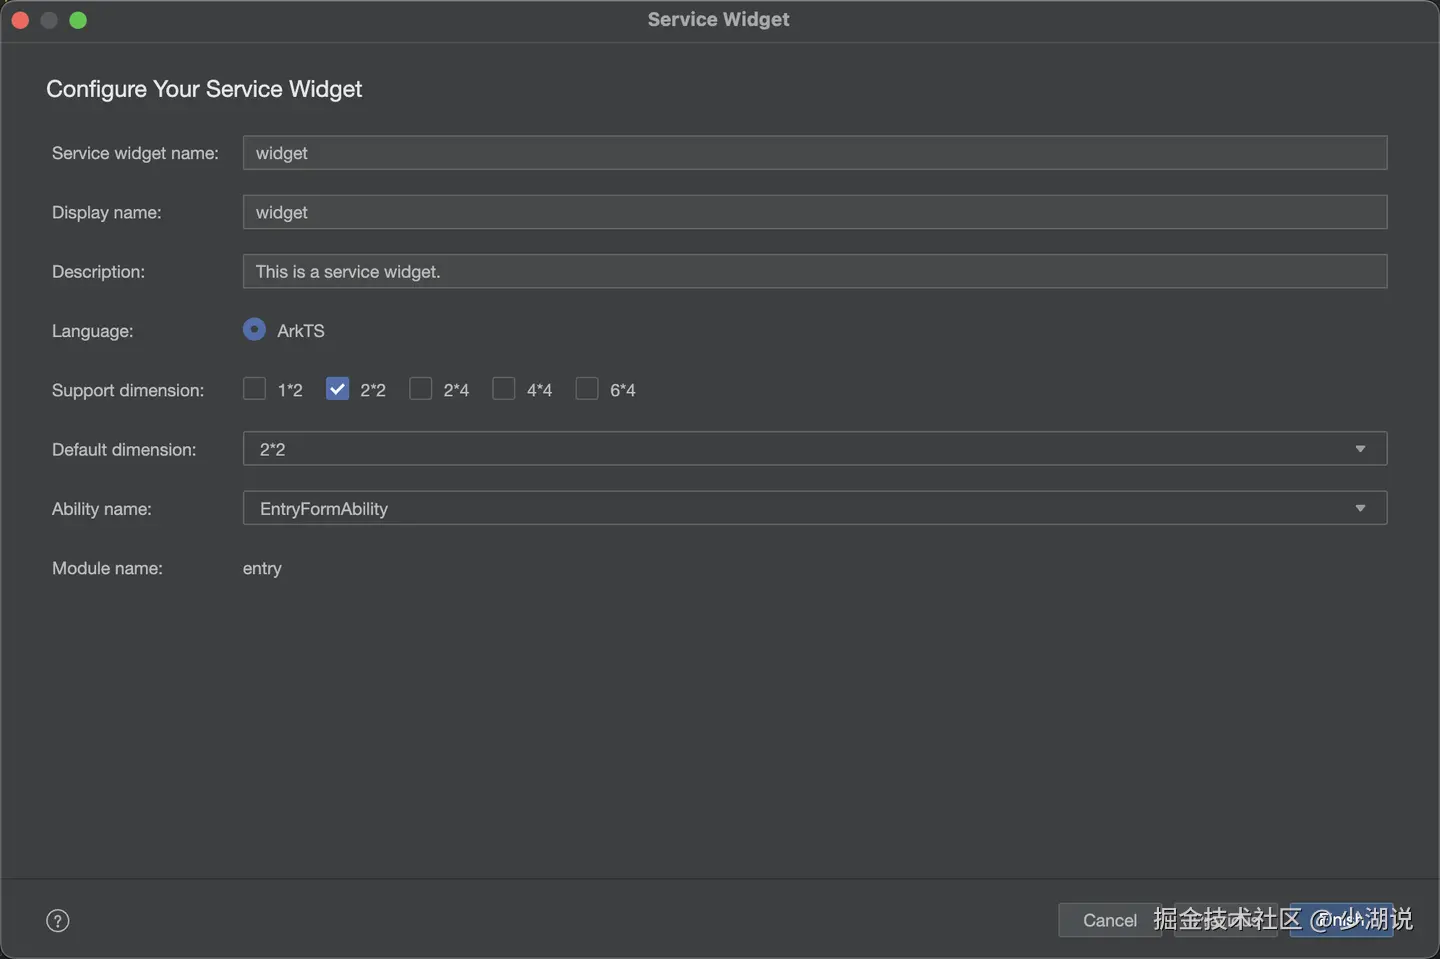This screenshot has height=959, width=1440.
Task: Click the Service Widget title bar text
Action: pos(718,20)
